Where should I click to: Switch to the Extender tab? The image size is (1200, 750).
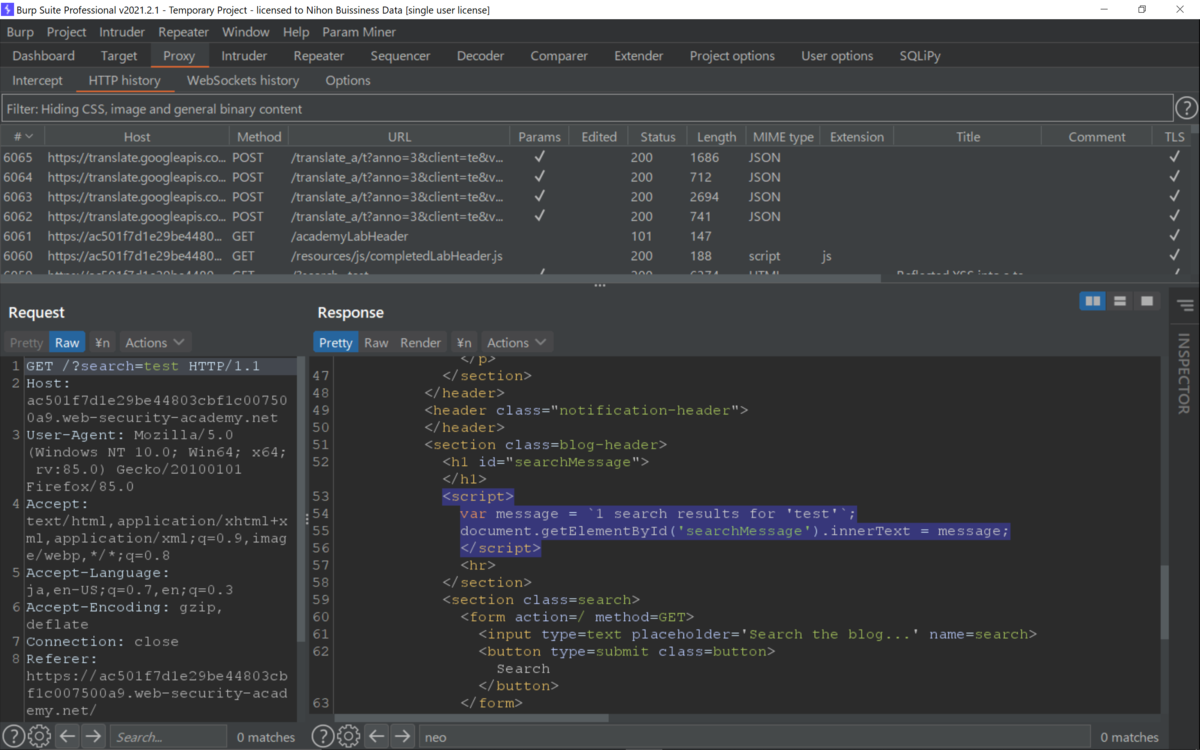point(639,56)
